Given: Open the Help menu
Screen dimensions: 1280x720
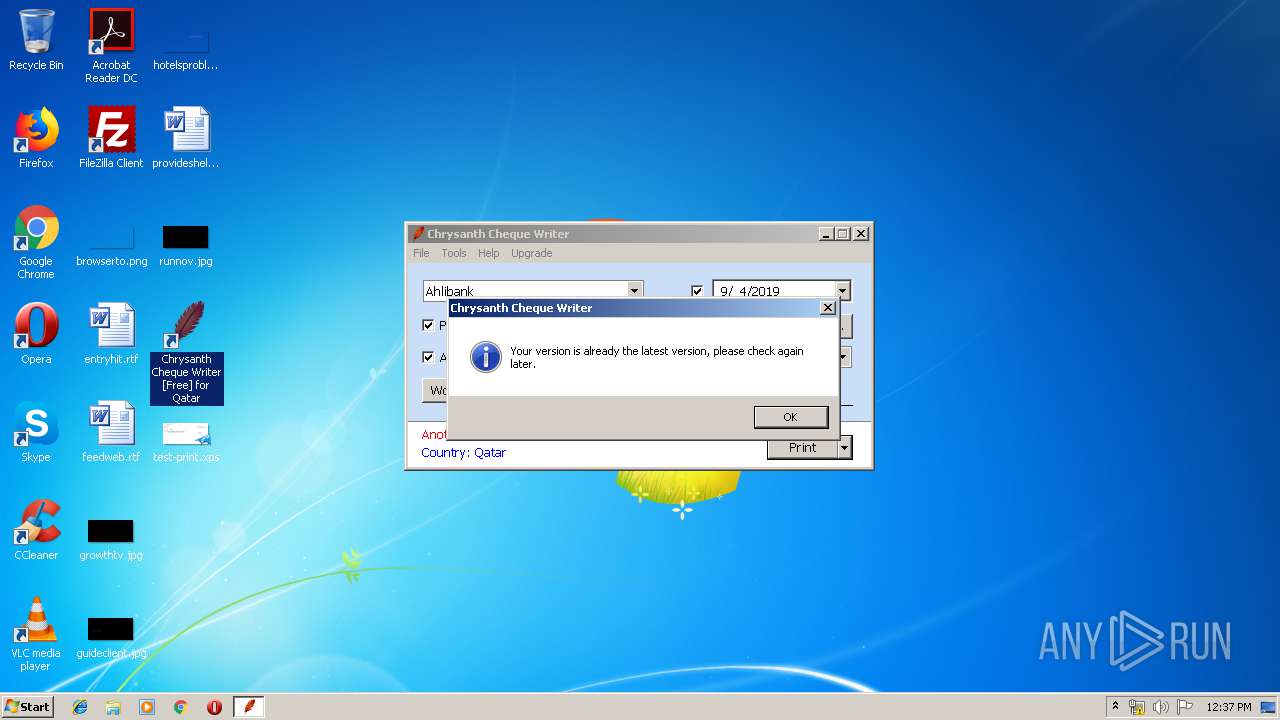Looking at the screenshot, I should pyautogui.click(x=488, y=253).
